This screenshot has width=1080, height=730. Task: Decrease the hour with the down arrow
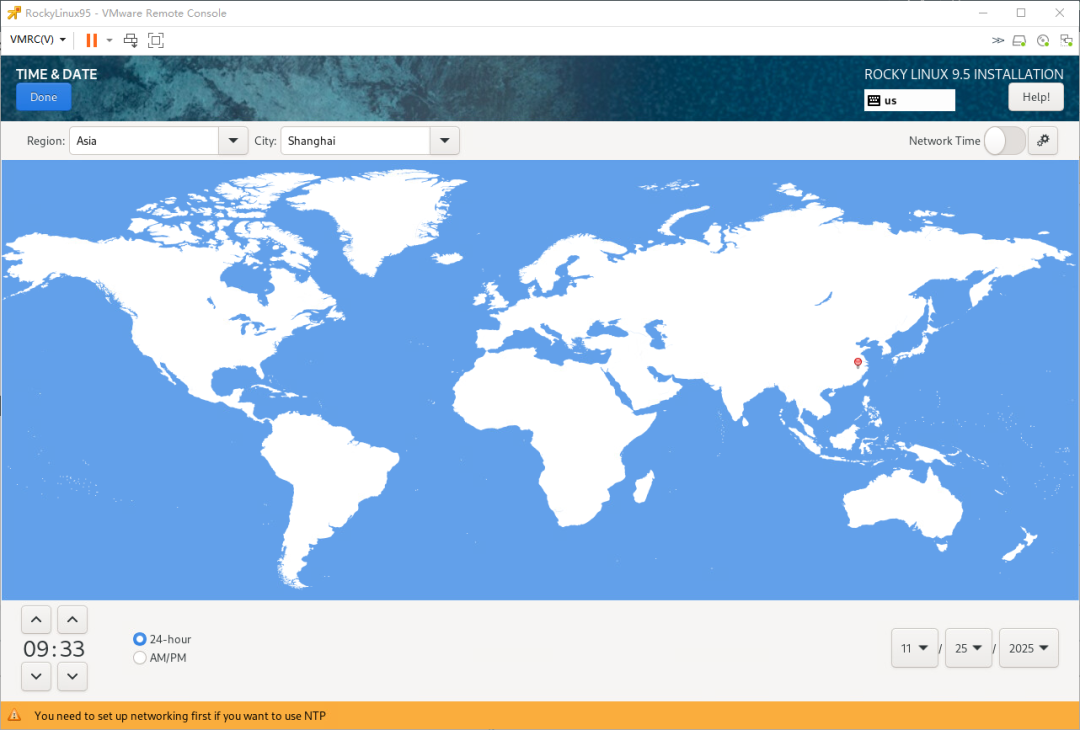click(37, 676)
